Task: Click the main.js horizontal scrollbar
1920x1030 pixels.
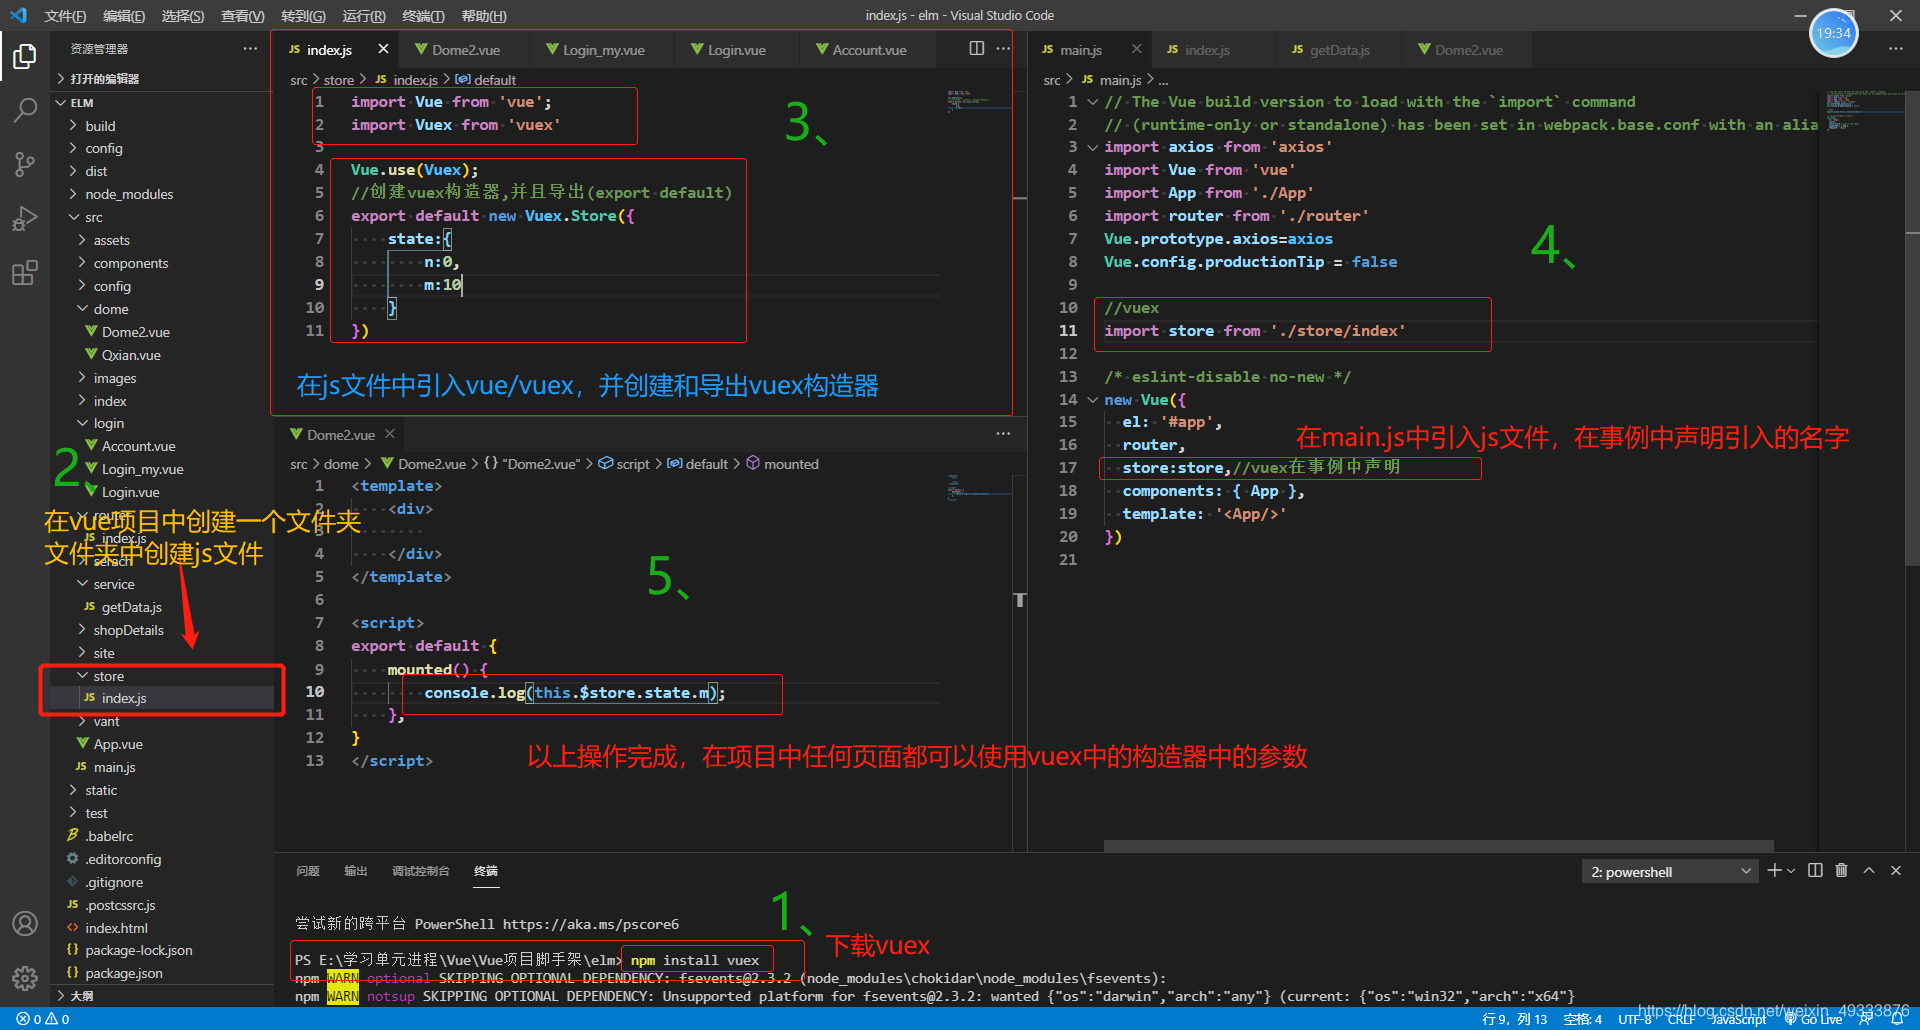Action: (1438, 846)
